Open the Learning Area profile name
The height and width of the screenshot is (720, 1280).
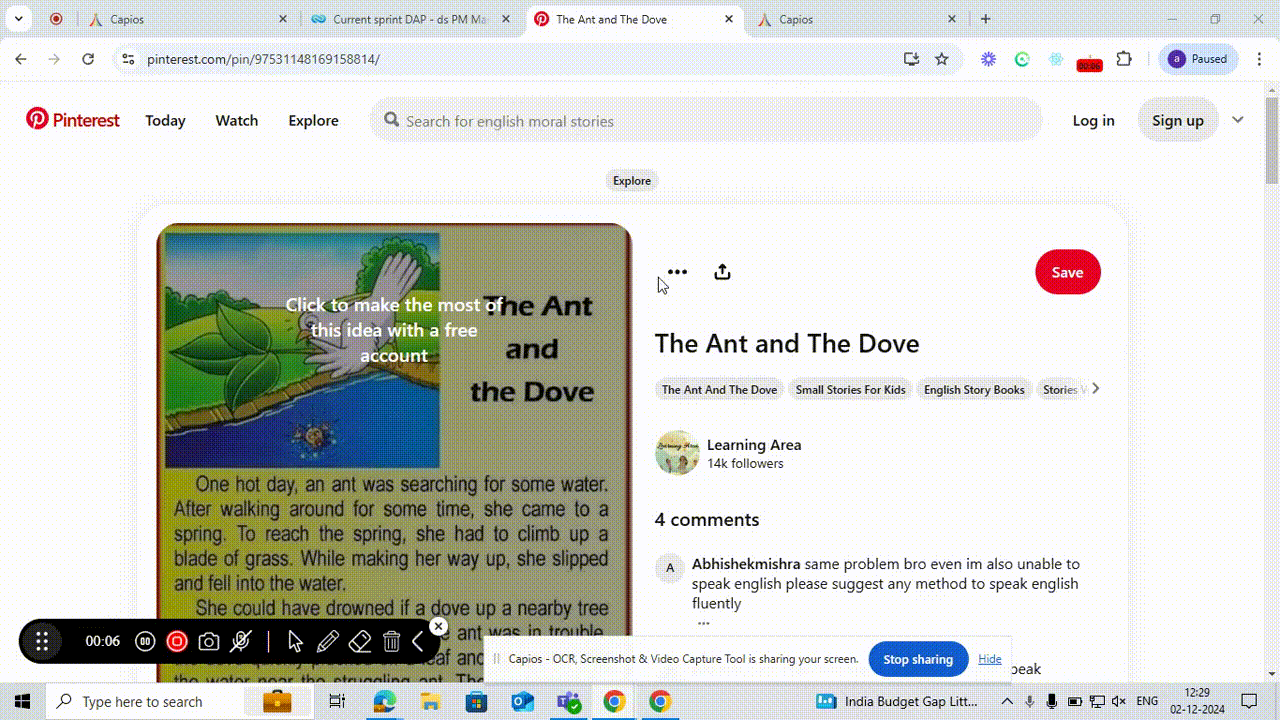tap(754, 445)
